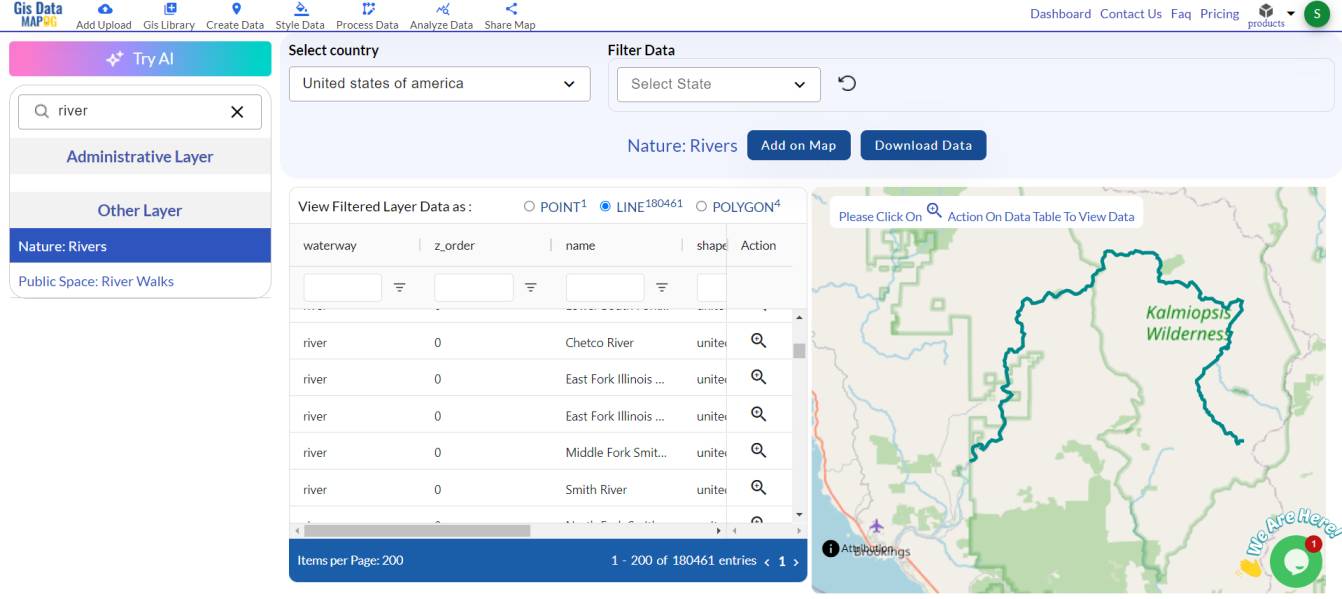Viewport: 1342px width, 599px height.
Task: Select the Share Map tool
Action: [510, 15]
